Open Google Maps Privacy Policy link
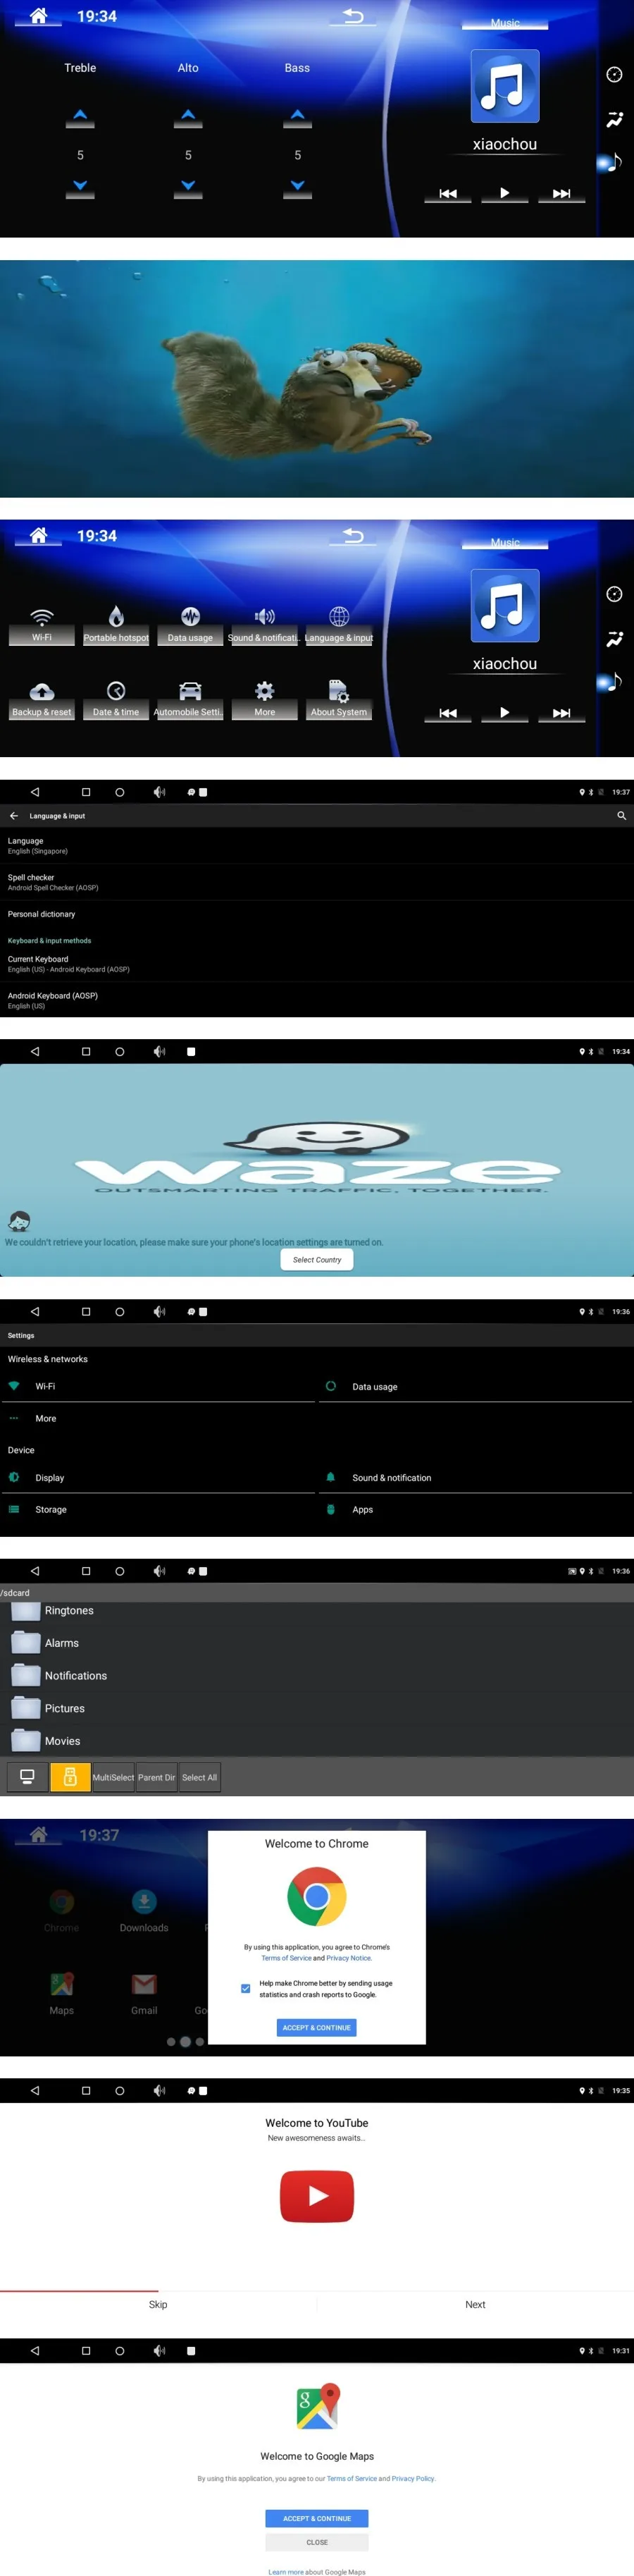 point(413,2478)
